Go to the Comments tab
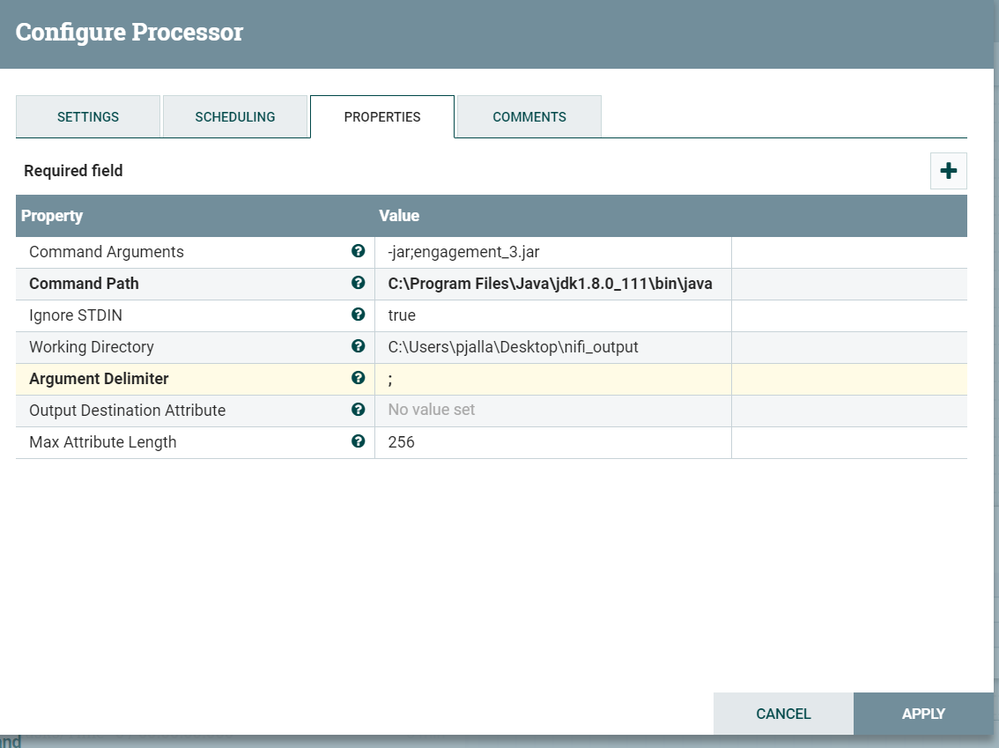999x748 pixels. [x=529, y=117]
